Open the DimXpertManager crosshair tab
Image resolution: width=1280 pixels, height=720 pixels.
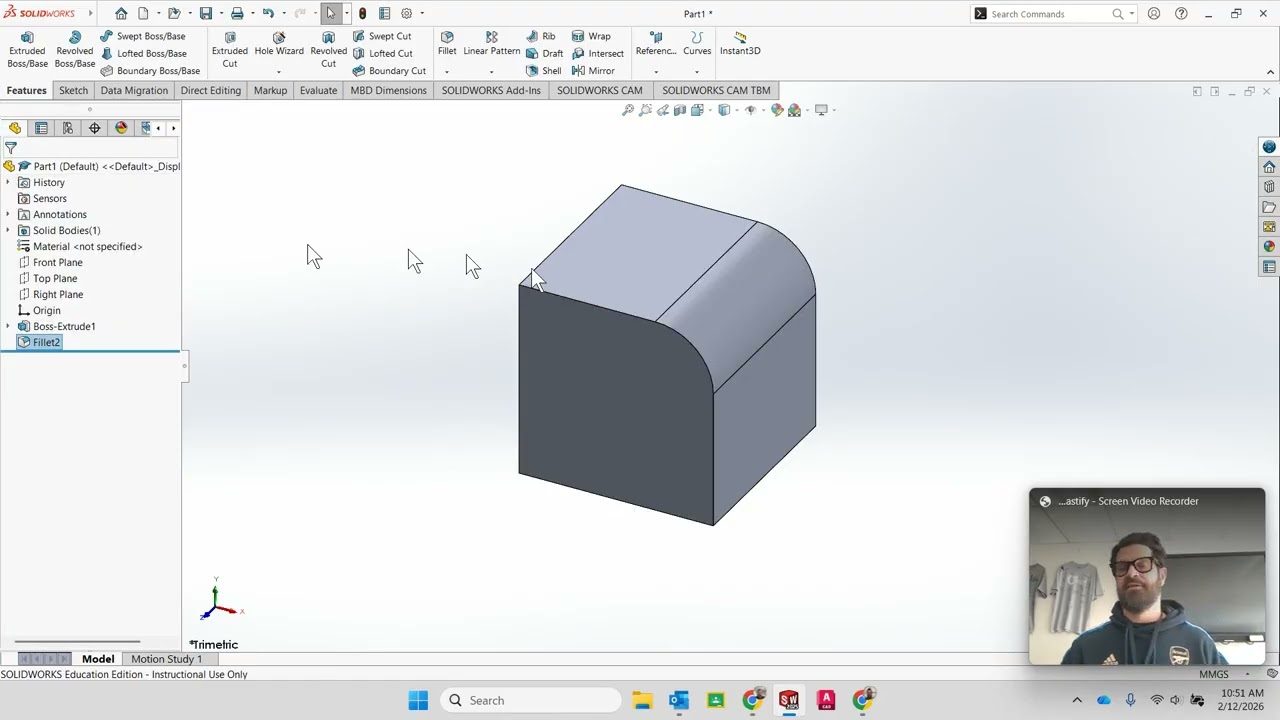click(95, 128)
